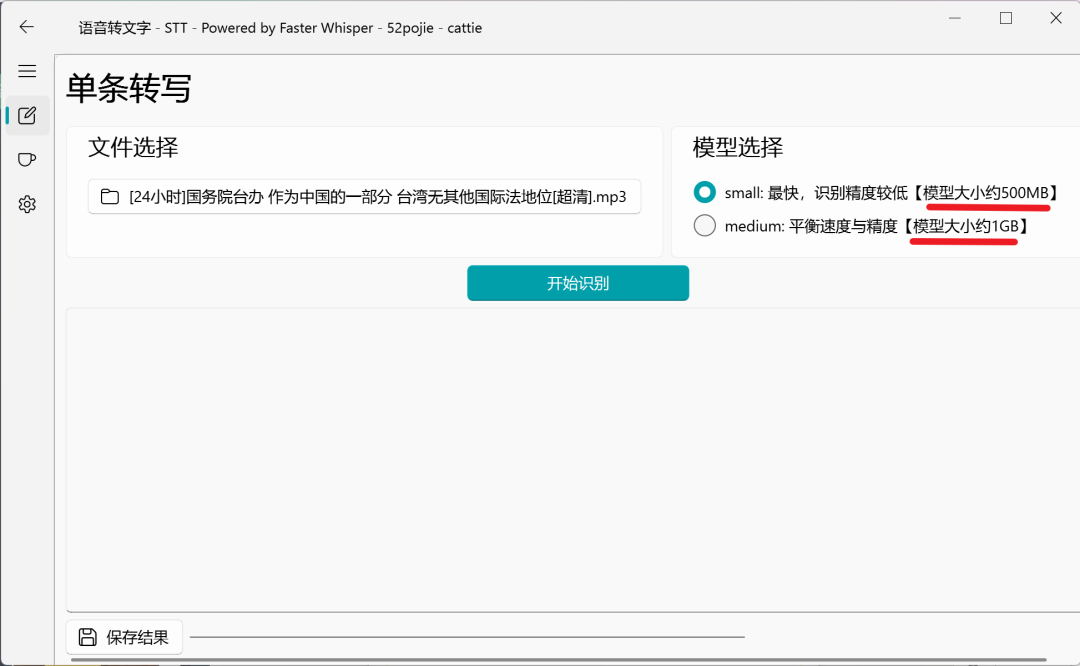
Task: Open settings via the gear icon in the sidebar
Action: tap(27, 204)
